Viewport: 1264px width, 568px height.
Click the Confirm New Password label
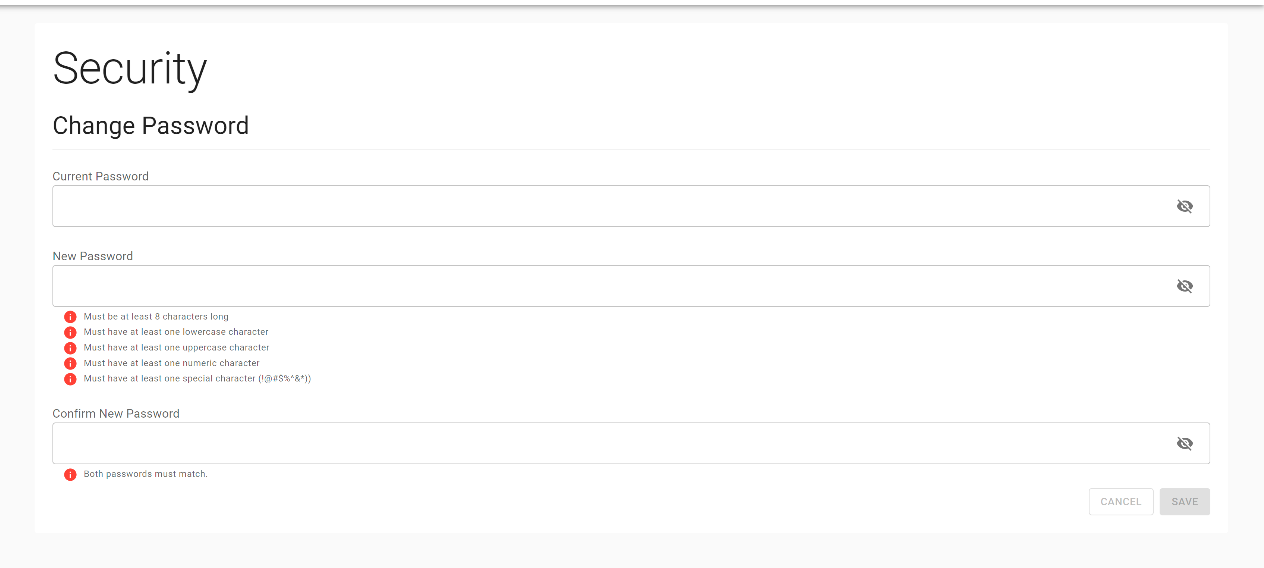click(116, 413)
